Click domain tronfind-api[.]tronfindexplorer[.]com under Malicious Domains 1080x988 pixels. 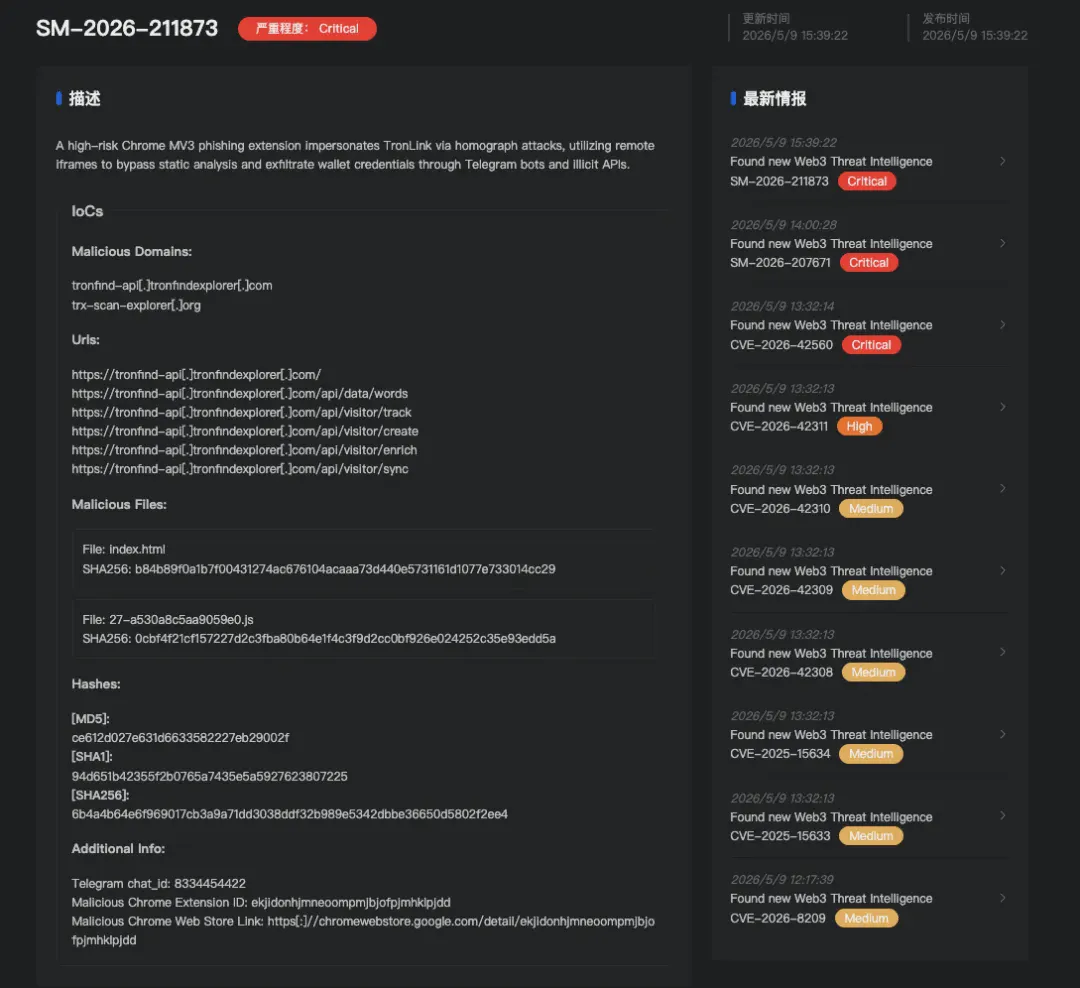[172, 285]
